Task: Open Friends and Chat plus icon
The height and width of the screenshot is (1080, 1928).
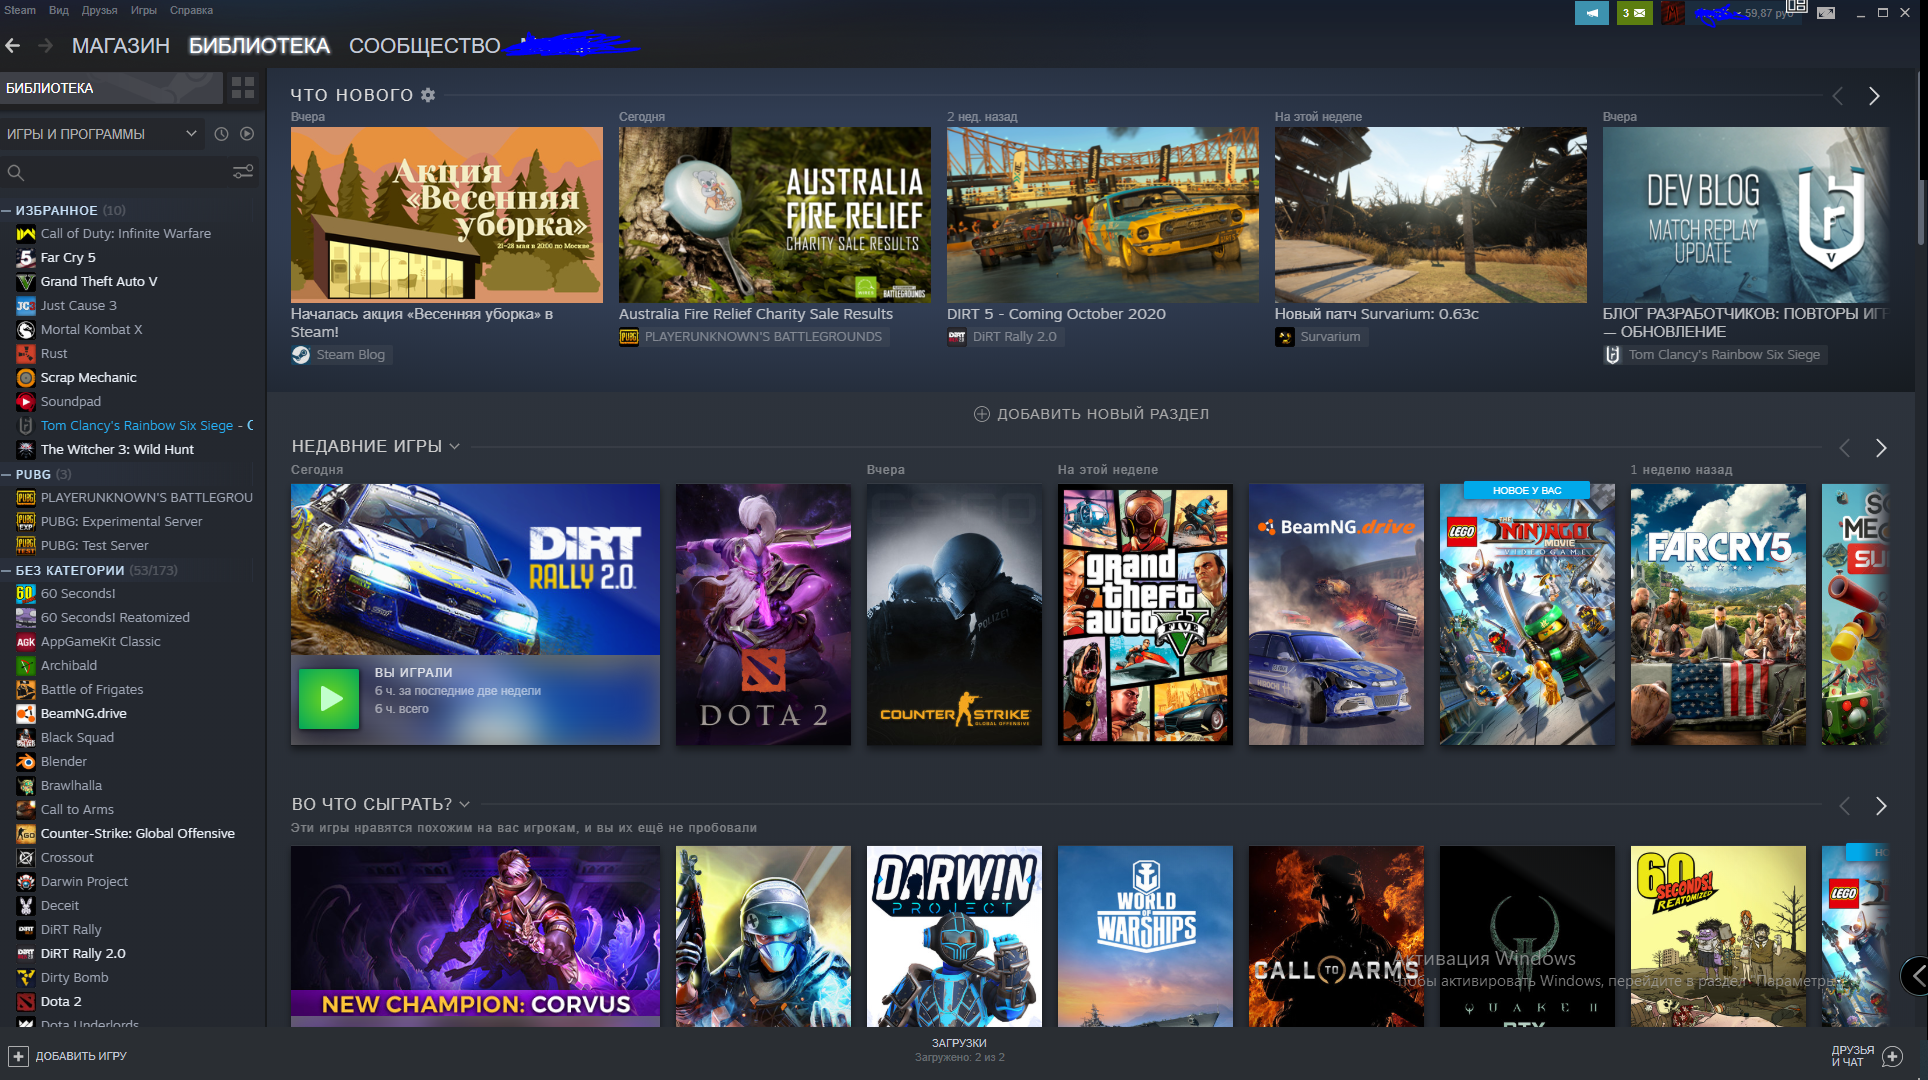Action: pyautogui.click(x=1892, y=1056)
